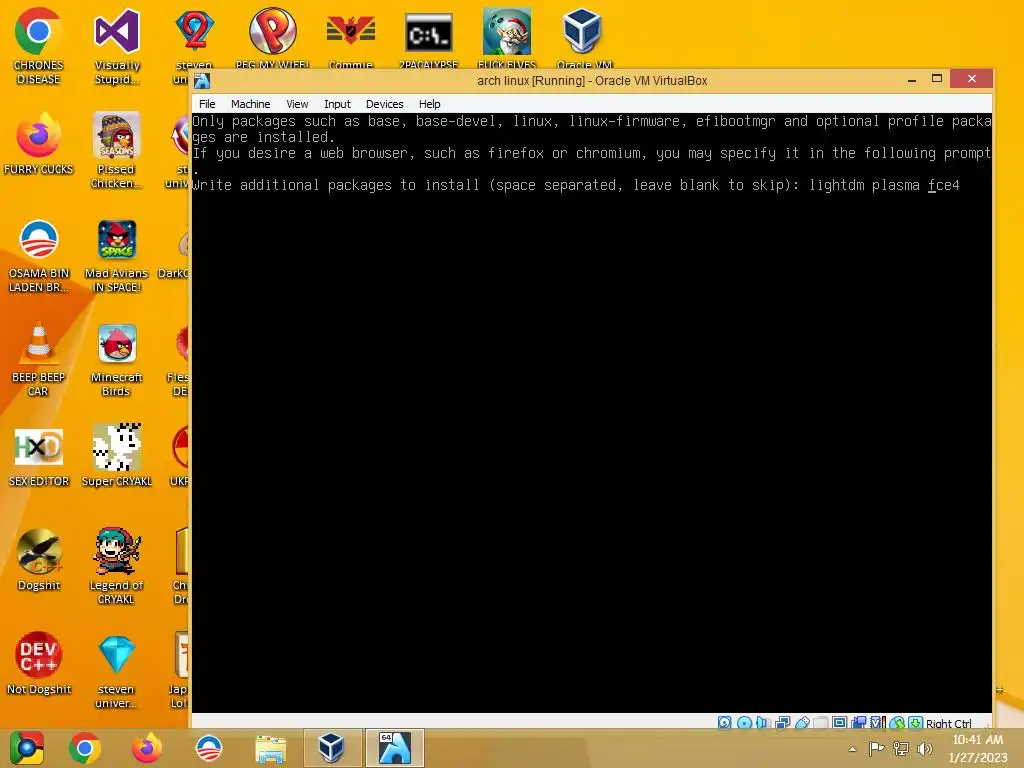This screenshot has height=768, width=1024.
Task: Select the Legend of CRYAKL desktop icon
Action: tap(116, 566)
